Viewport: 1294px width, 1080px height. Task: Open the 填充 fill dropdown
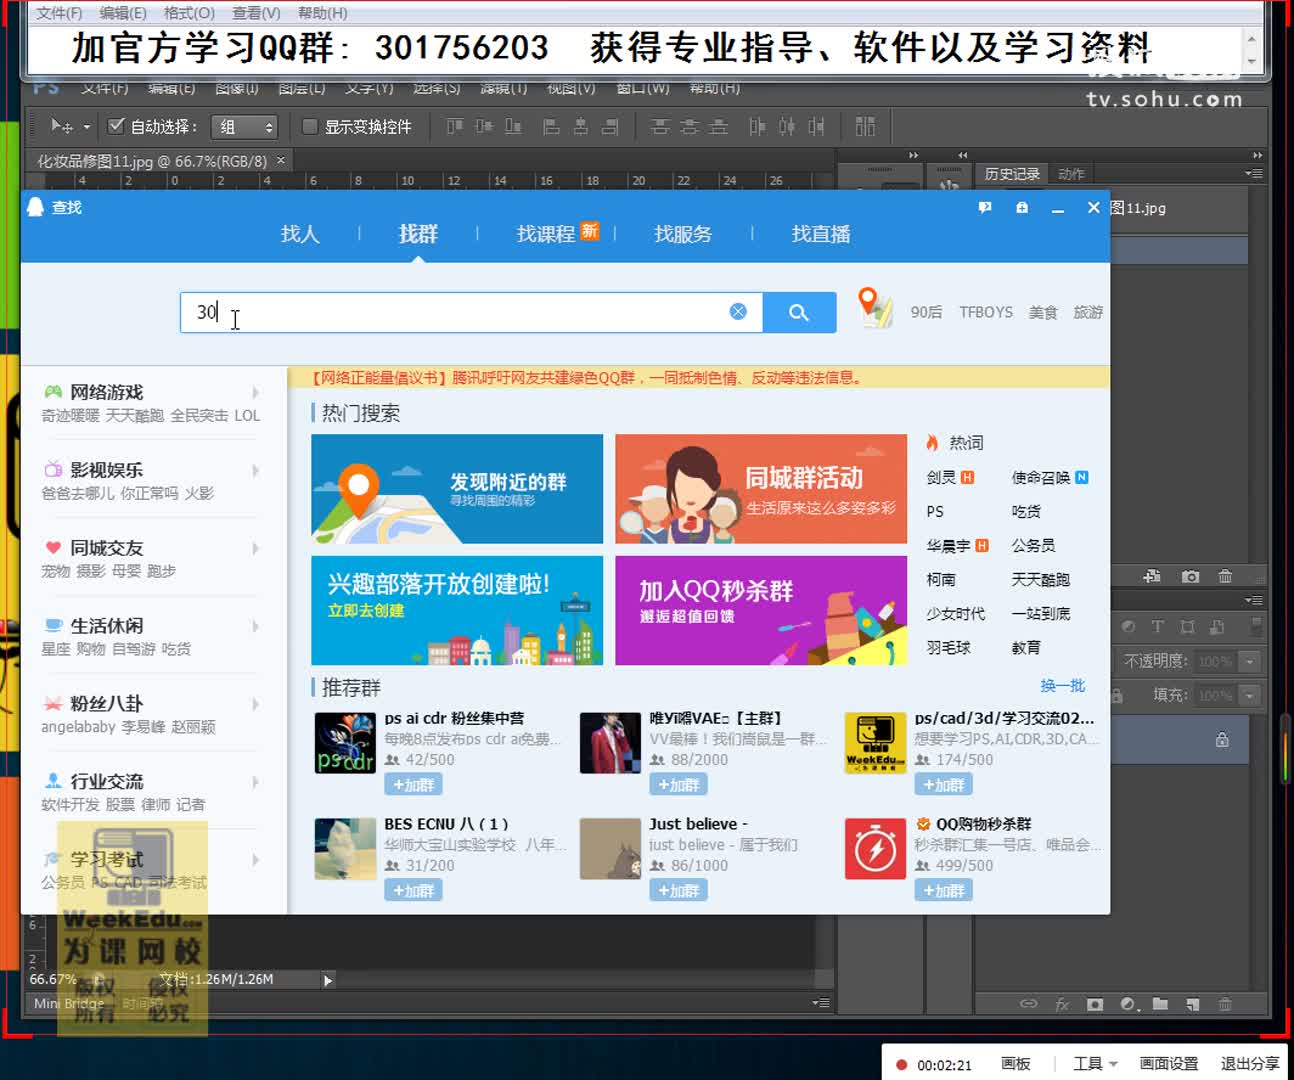point(1250,695)
